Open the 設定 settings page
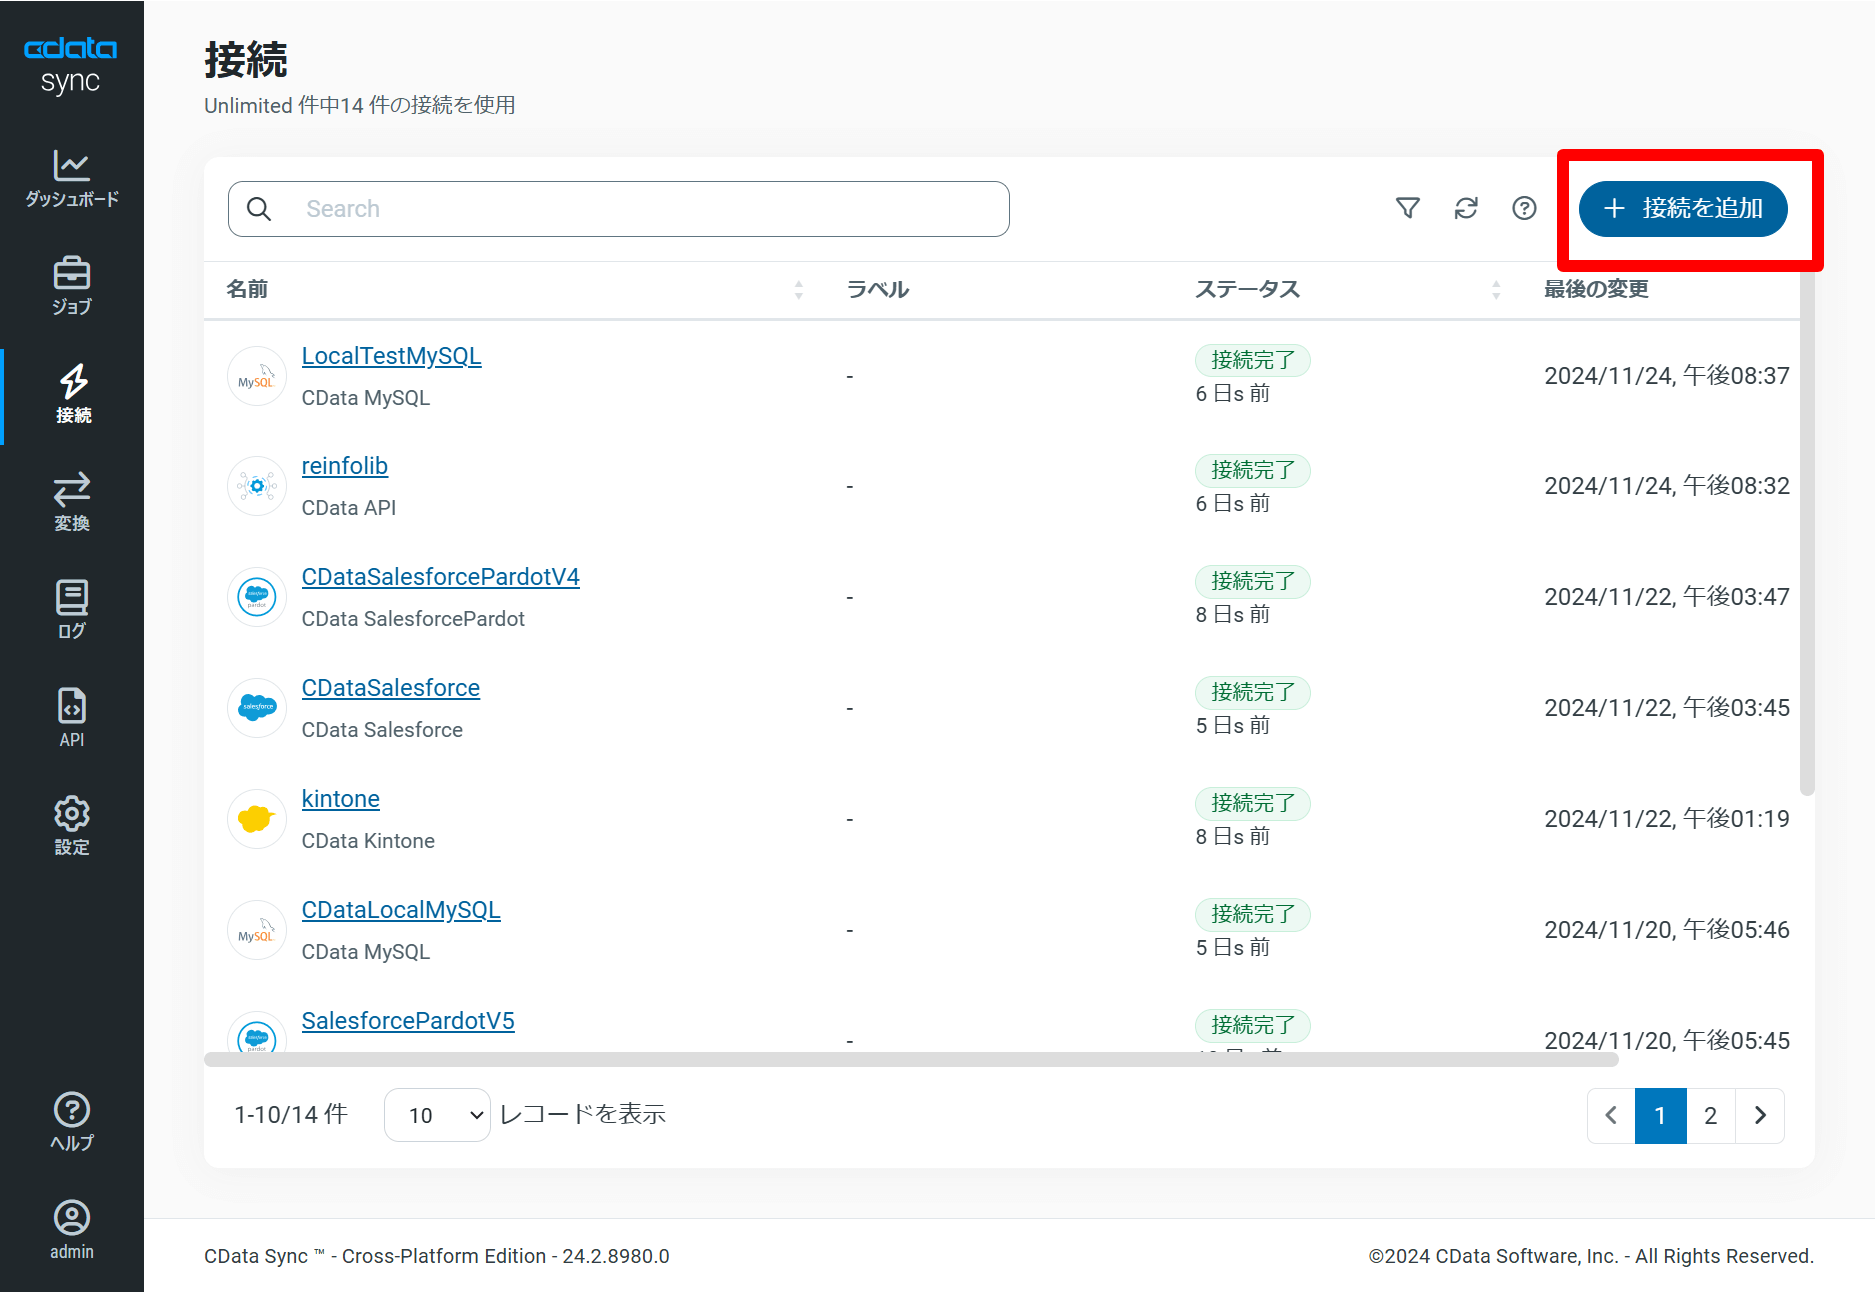Image resolution: width=1875 pixels, height=1292 pixels. (x=72, y=826)
